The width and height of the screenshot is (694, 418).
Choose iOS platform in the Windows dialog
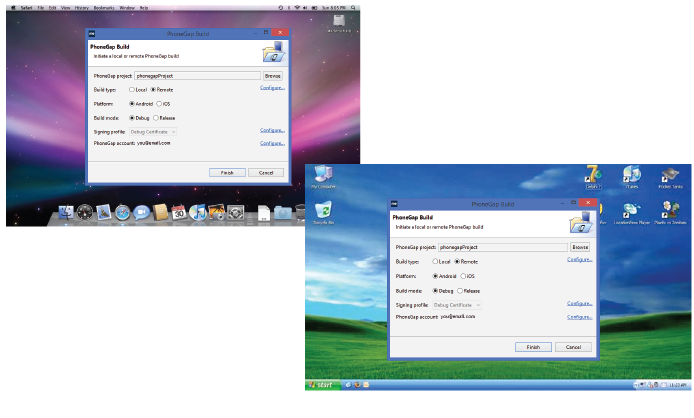(464, 275)
